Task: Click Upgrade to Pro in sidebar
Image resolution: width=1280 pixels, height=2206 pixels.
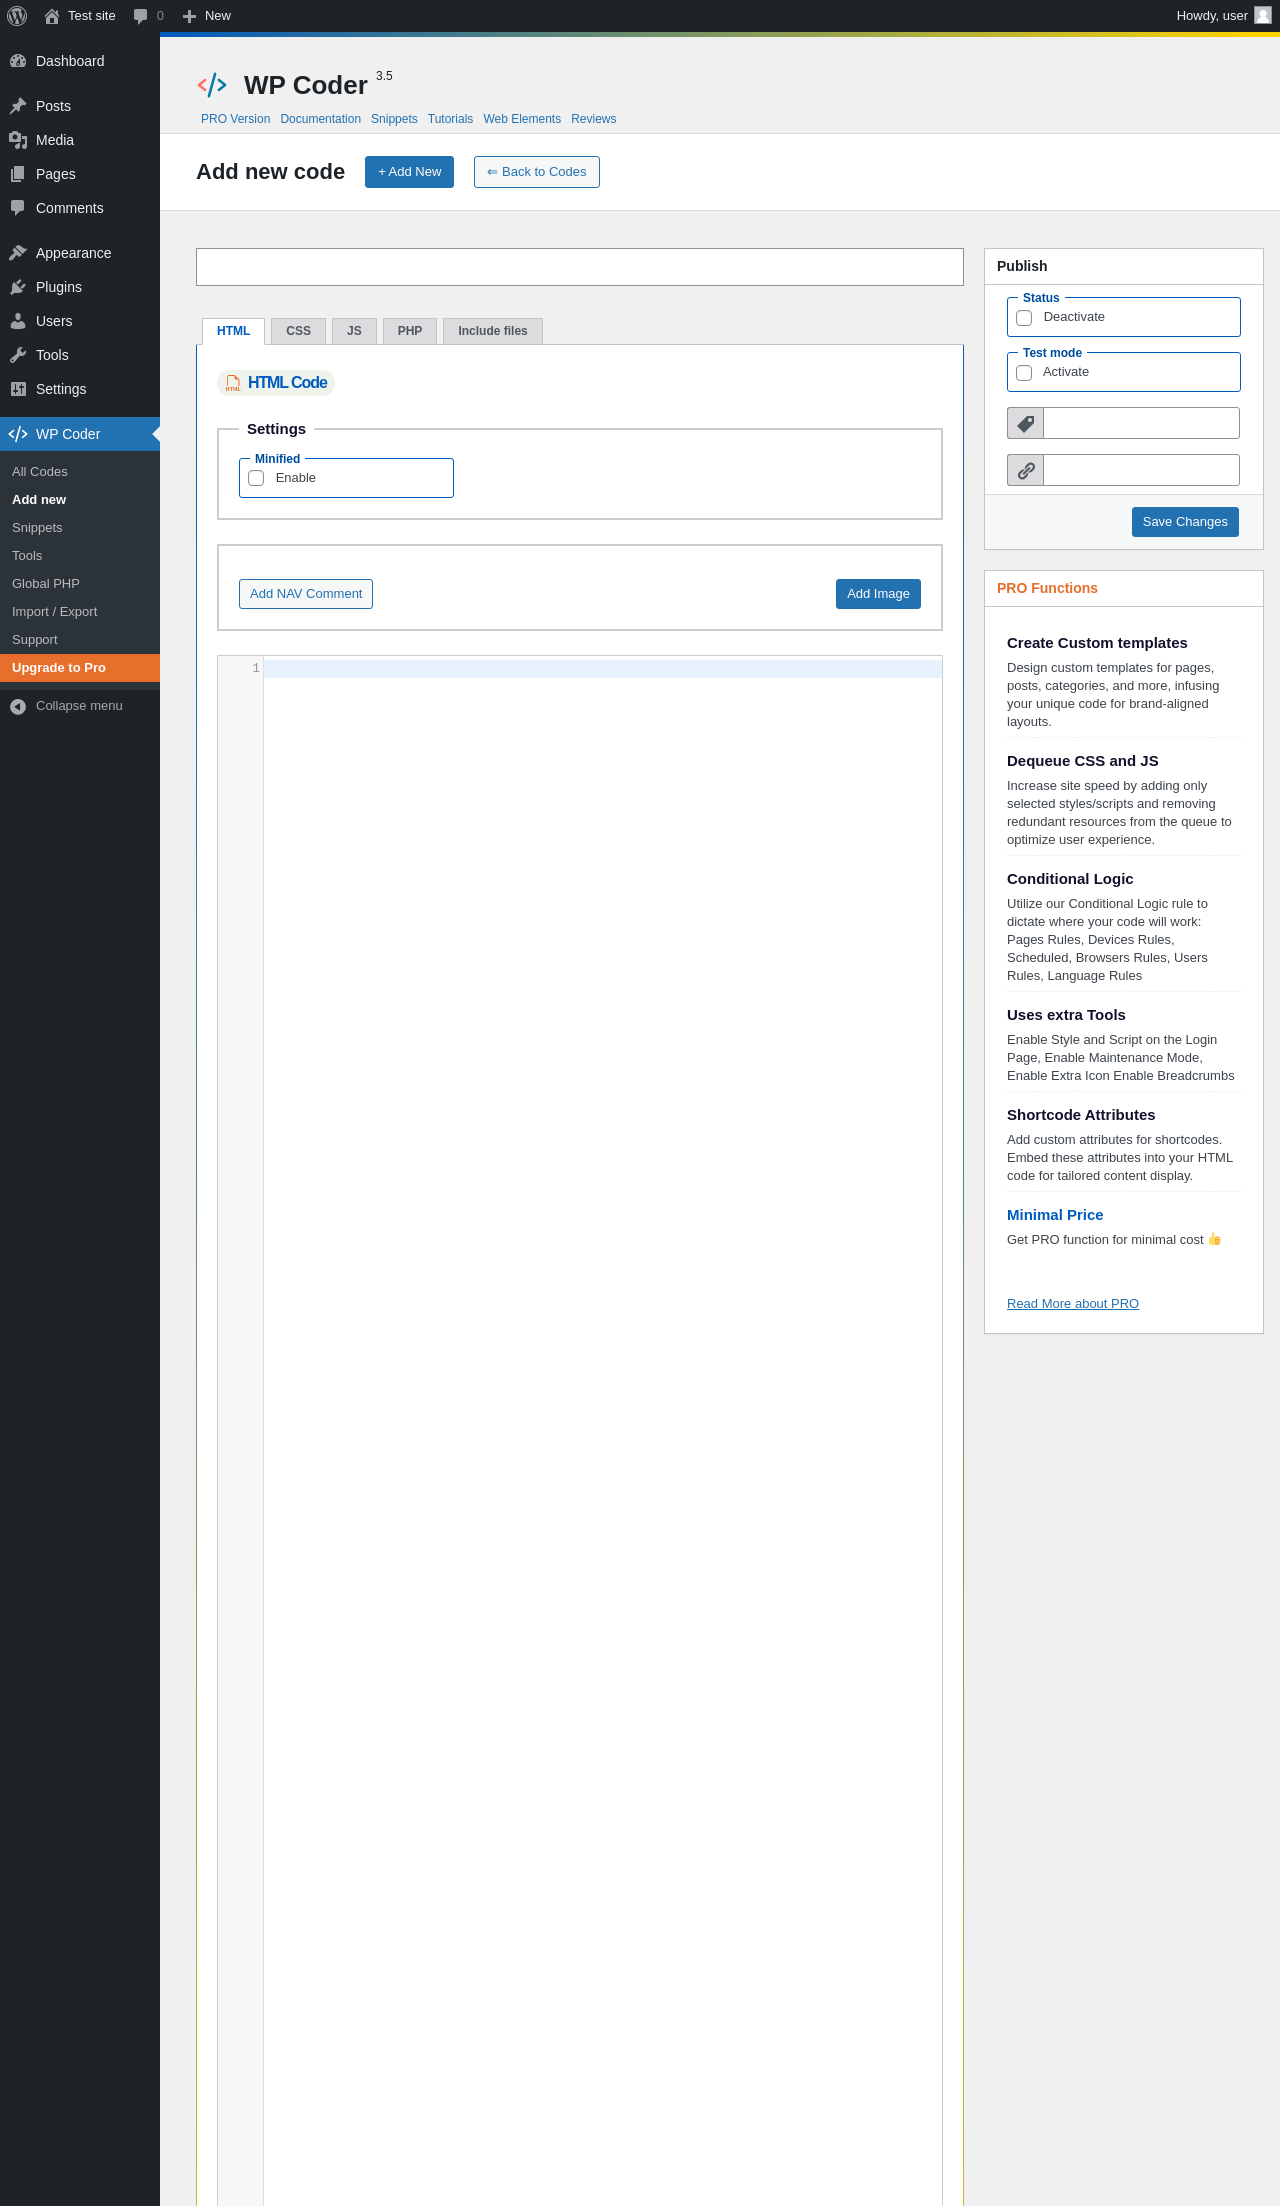Action: click(x=80, y=668)
